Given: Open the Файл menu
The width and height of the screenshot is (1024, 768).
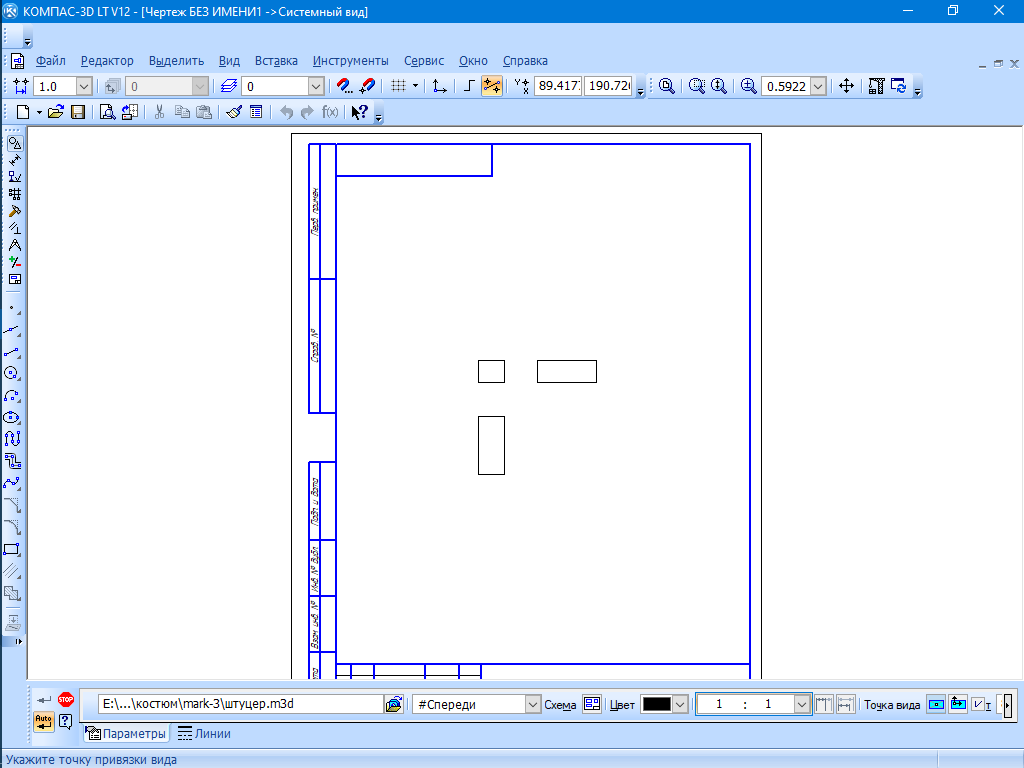Looking at the screenshot, I should [50, 61].
